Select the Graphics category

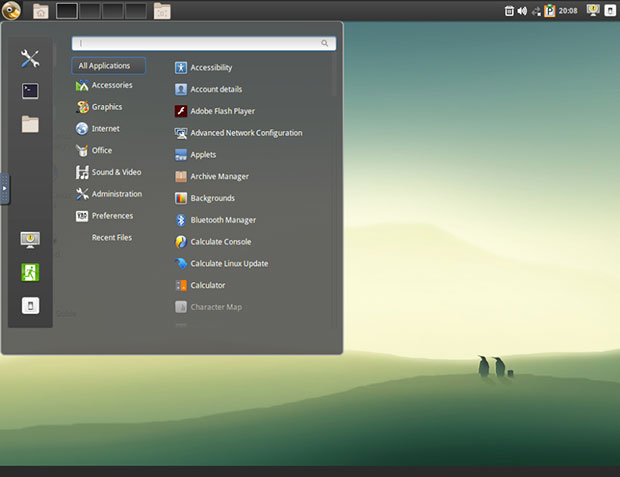click(x=99, y=107)
